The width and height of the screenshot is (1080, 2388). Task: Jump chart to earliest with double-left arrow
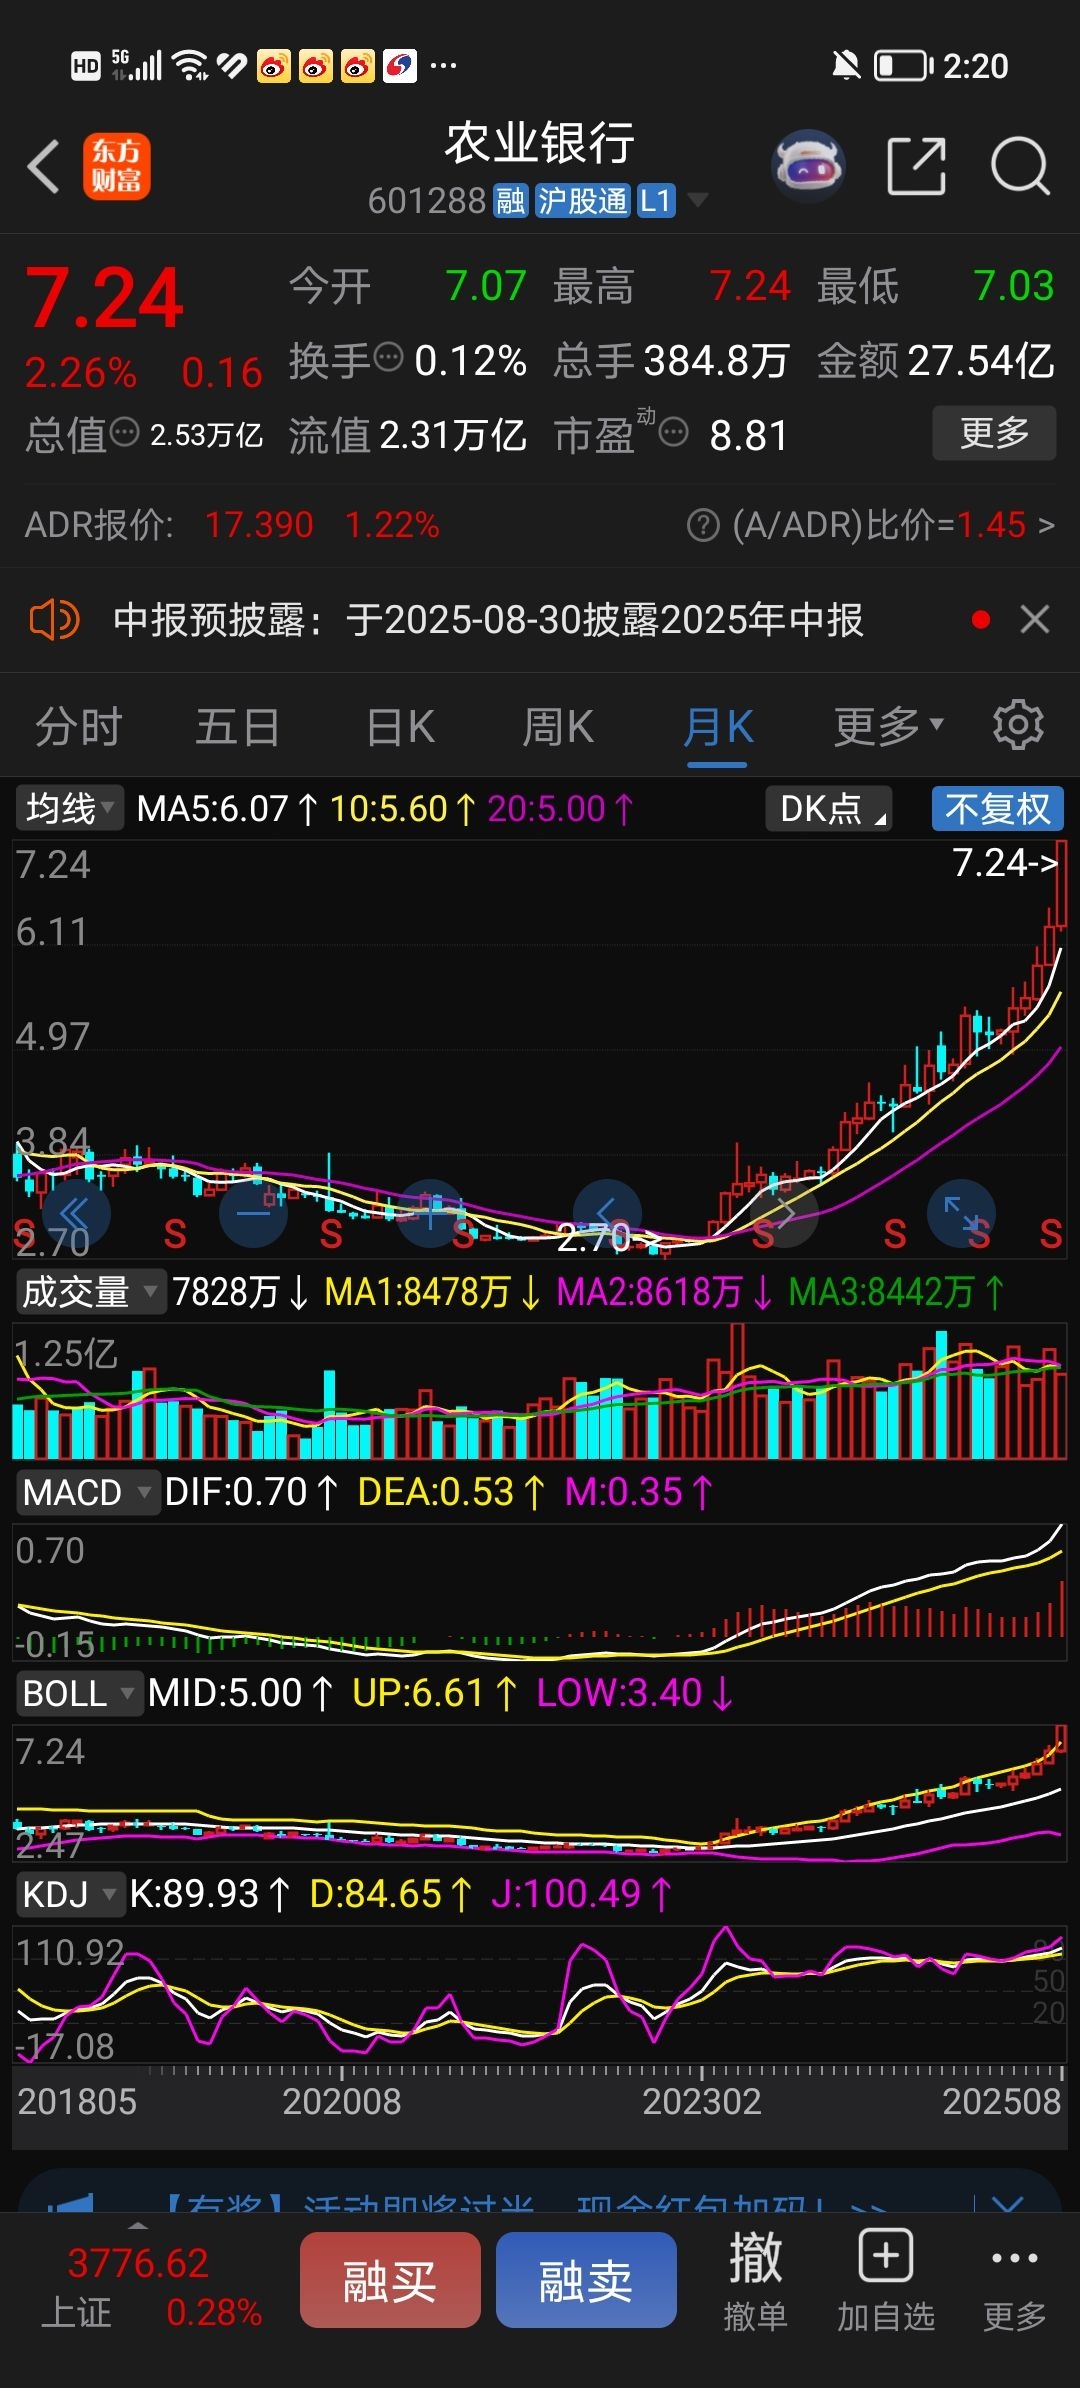pyautogui.click(x=76, y=1214)
